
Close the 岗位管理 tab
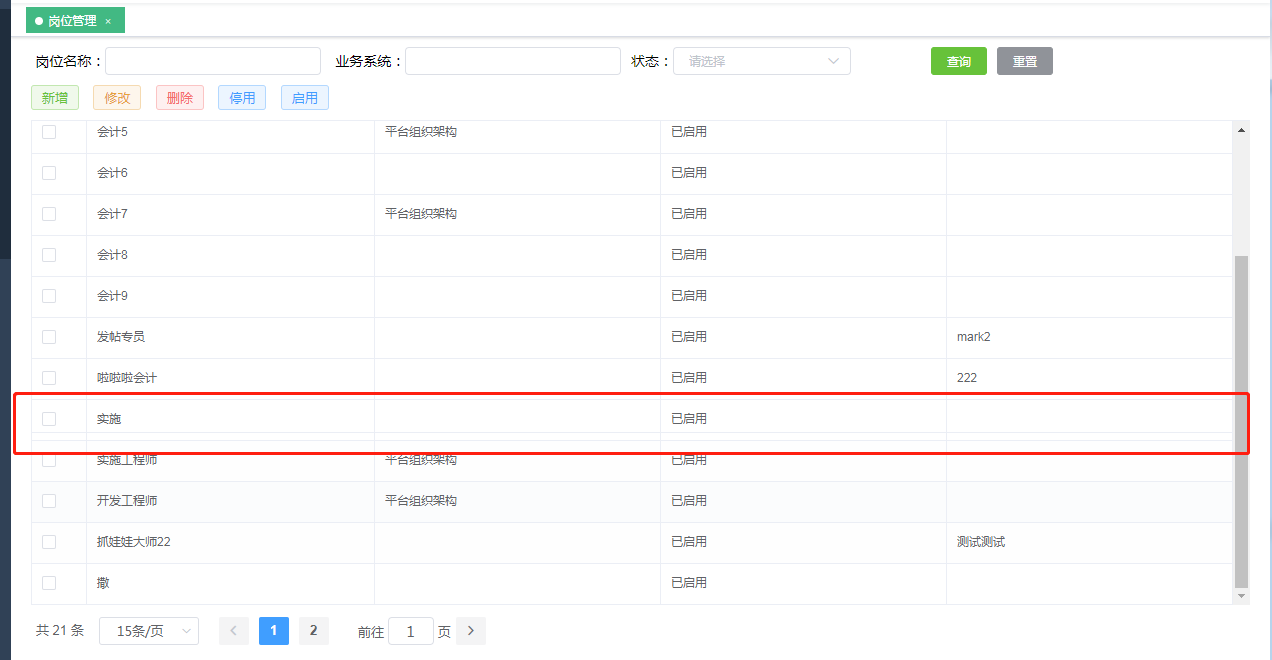(108, 19)
